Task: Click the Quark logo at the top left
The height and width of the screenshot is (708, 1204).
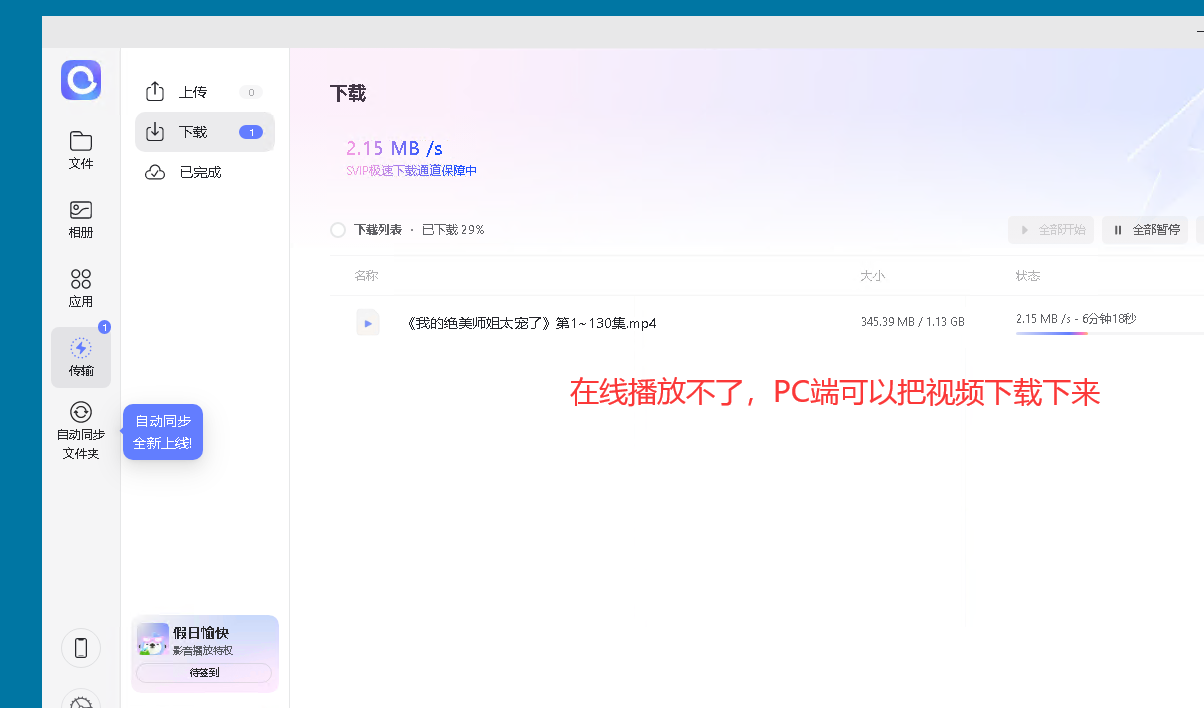Action: point(80,79)
